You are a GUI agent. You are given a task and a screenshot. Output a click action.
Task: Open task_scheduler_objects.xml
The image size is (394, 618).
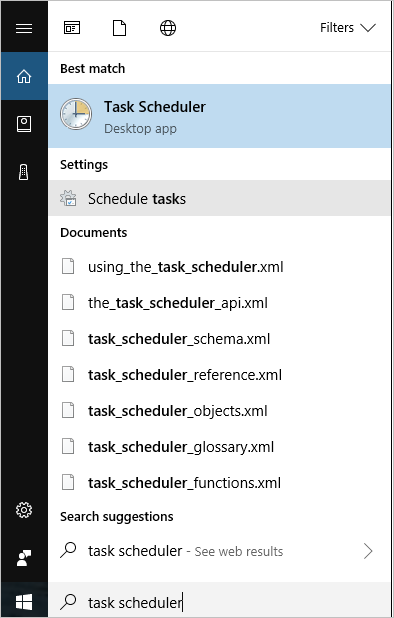[219, 411]
